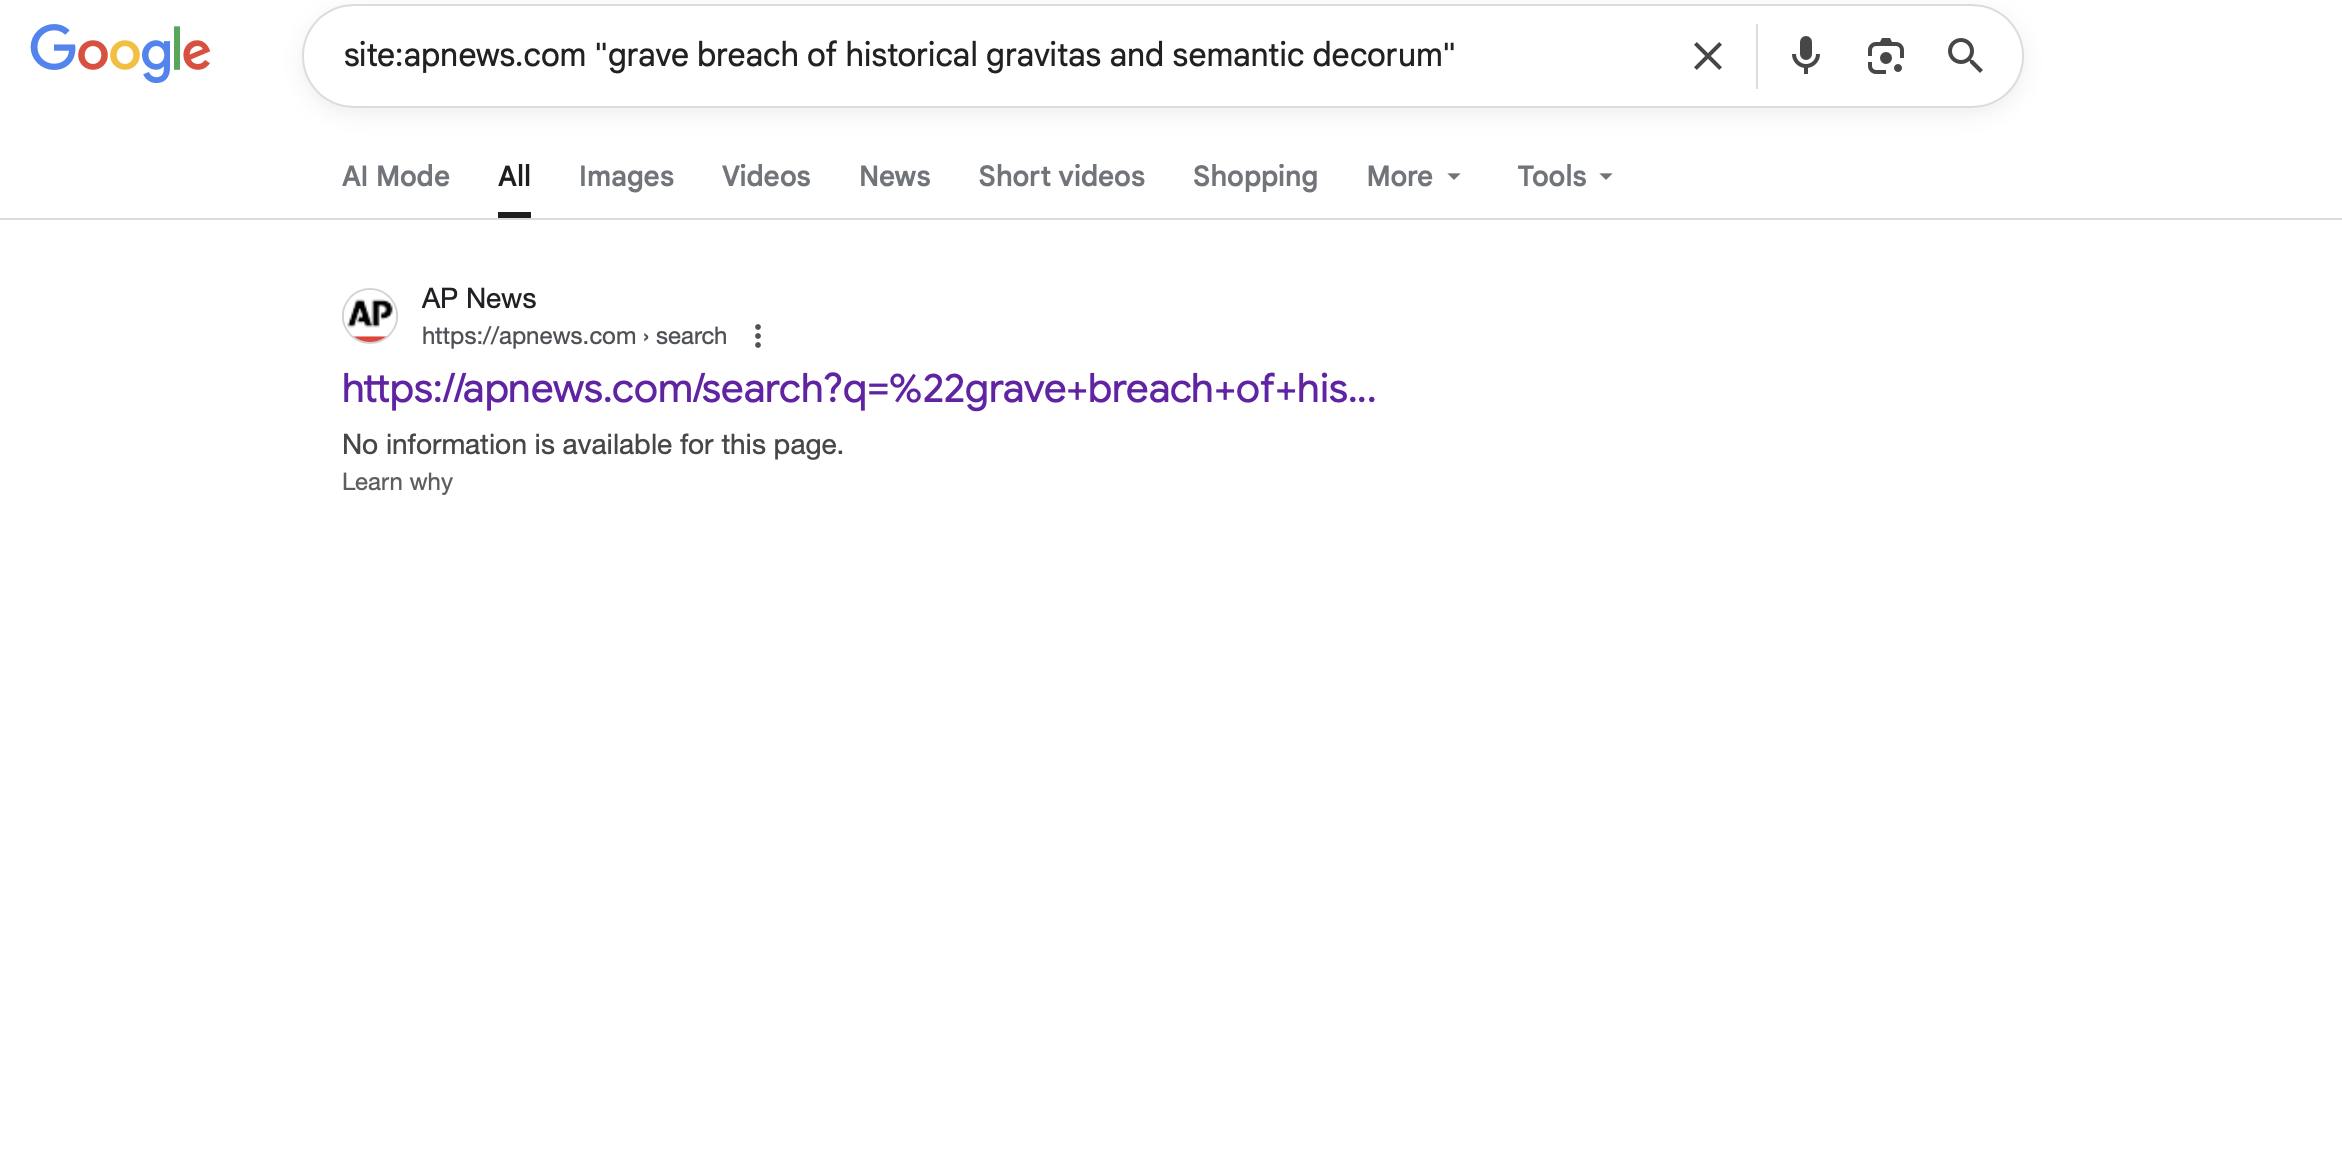Click the AP News site name

coord(479,298)
